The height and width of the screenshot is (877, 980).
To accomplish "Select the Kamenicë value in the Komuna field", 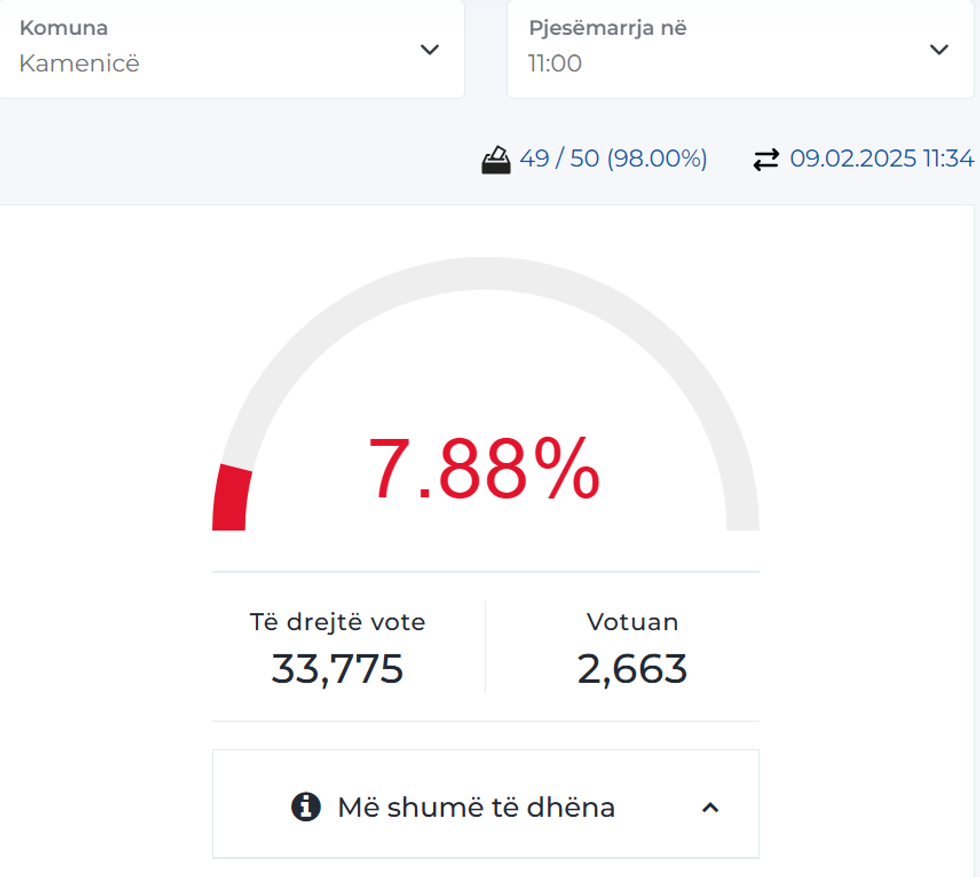I will (x=80, y=64).
